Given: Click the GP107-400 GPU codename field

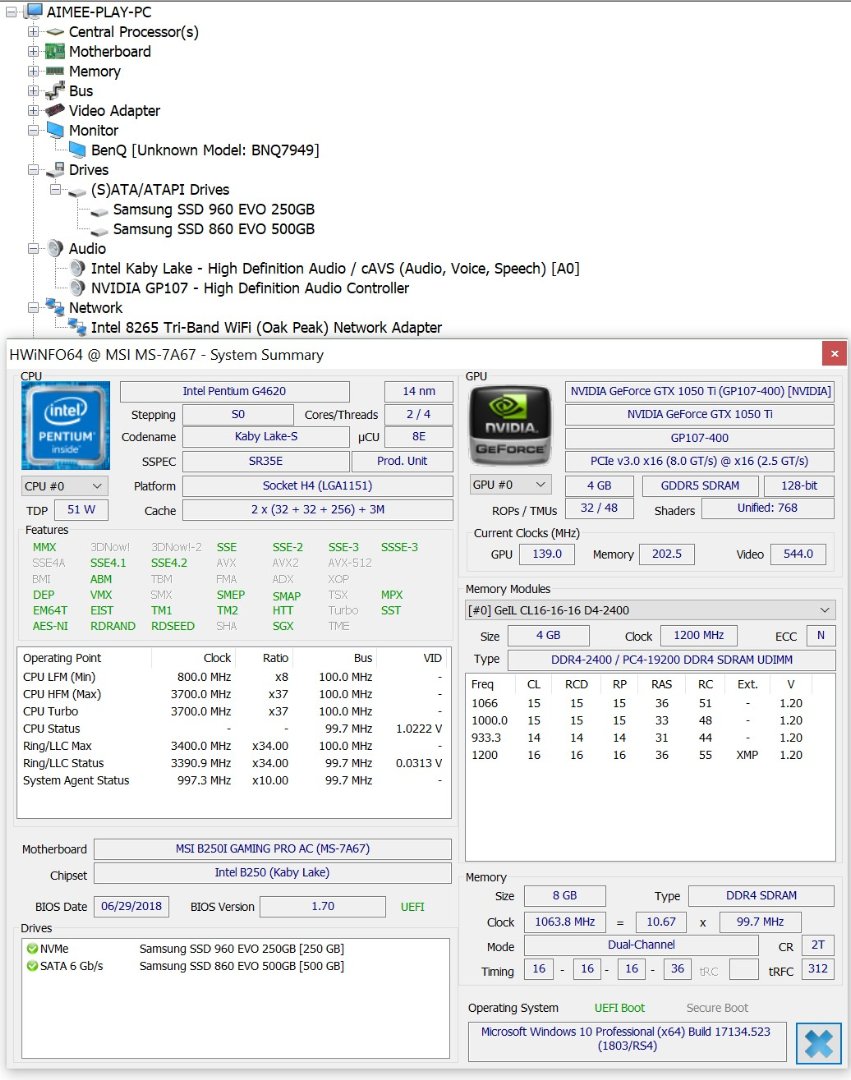Looking at the screenshot, I should (700, 438).
